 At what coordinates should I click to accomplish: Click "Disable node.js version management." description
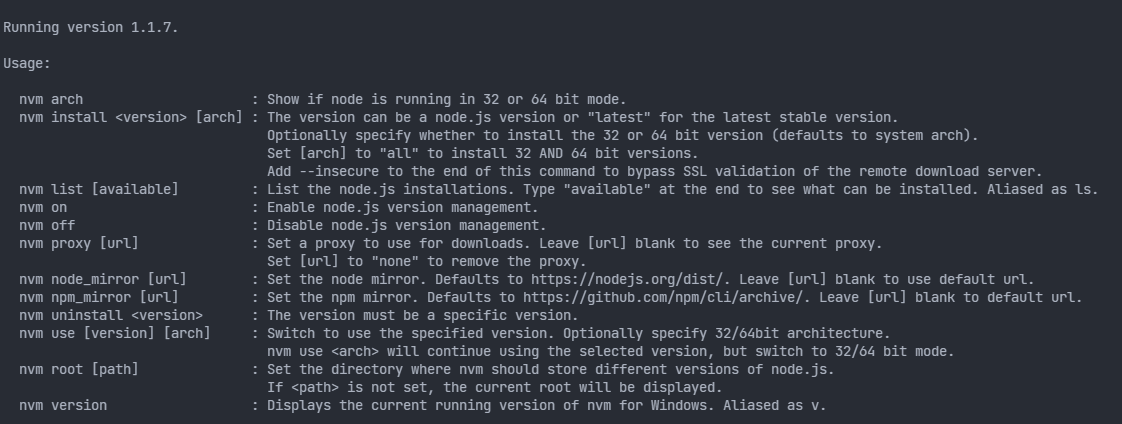[406, 225]
